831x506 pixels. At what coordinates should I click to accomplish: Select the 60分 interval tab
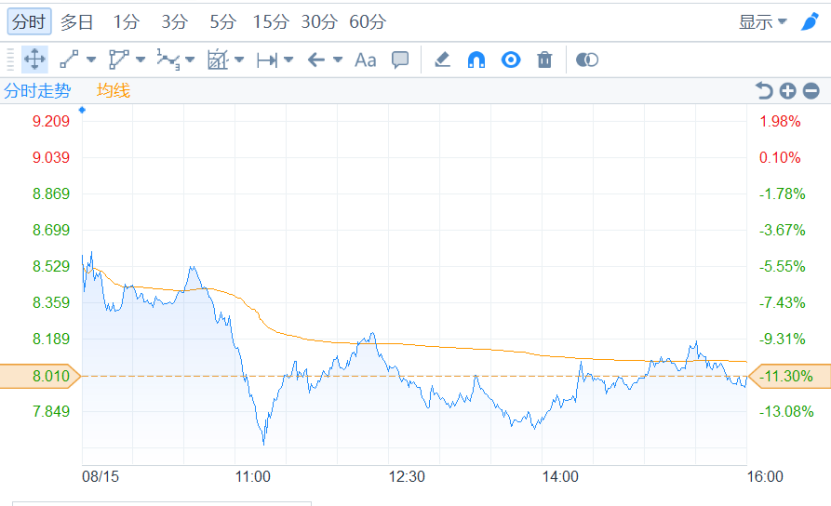click(x=367, y=22)
